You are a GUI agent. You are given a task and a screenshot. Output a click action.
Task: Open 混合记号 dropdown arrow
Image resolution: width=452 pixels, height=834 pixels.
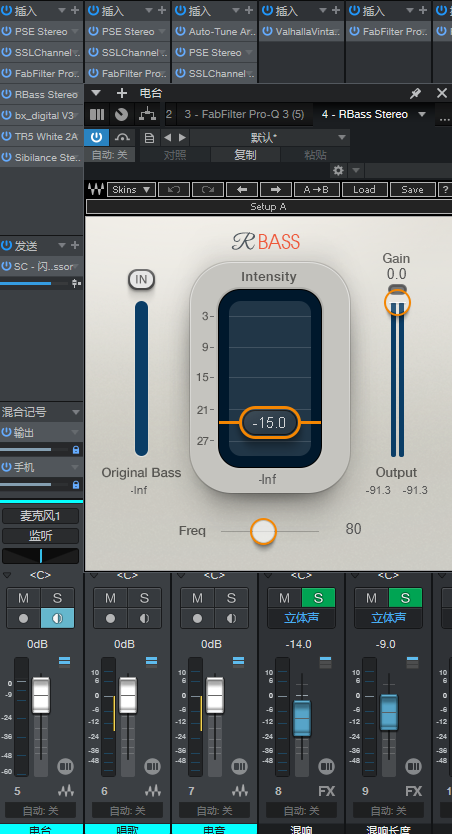[x=76, y=412]
